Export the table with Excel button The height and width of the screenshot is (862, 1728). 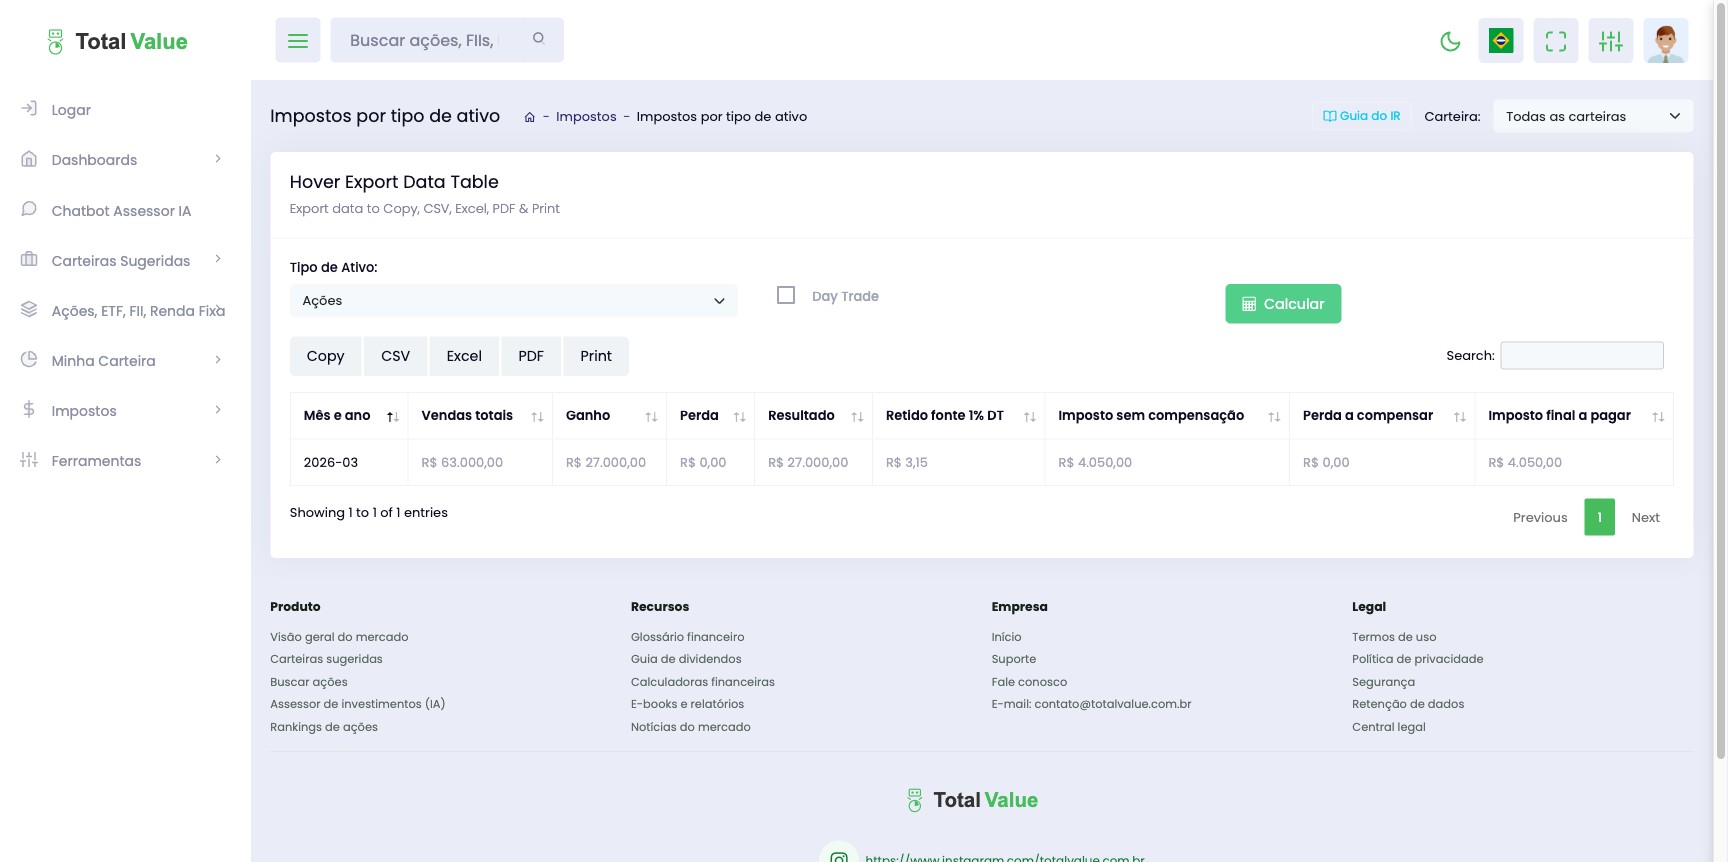point(464,356)
